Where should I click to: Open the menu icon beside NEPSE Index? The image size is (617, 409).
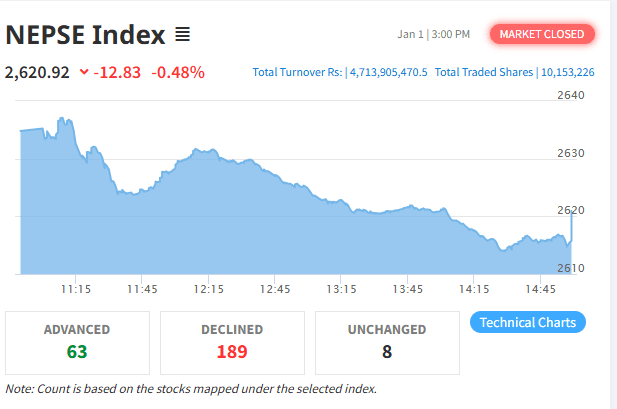(x=182, y=35)
